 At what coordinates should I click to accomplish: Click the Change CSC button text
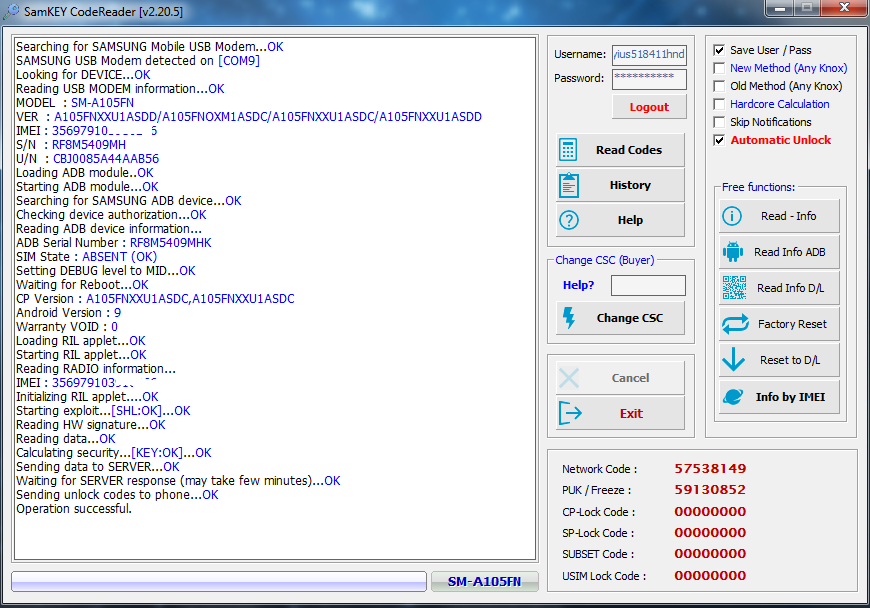tap(630, 318)
